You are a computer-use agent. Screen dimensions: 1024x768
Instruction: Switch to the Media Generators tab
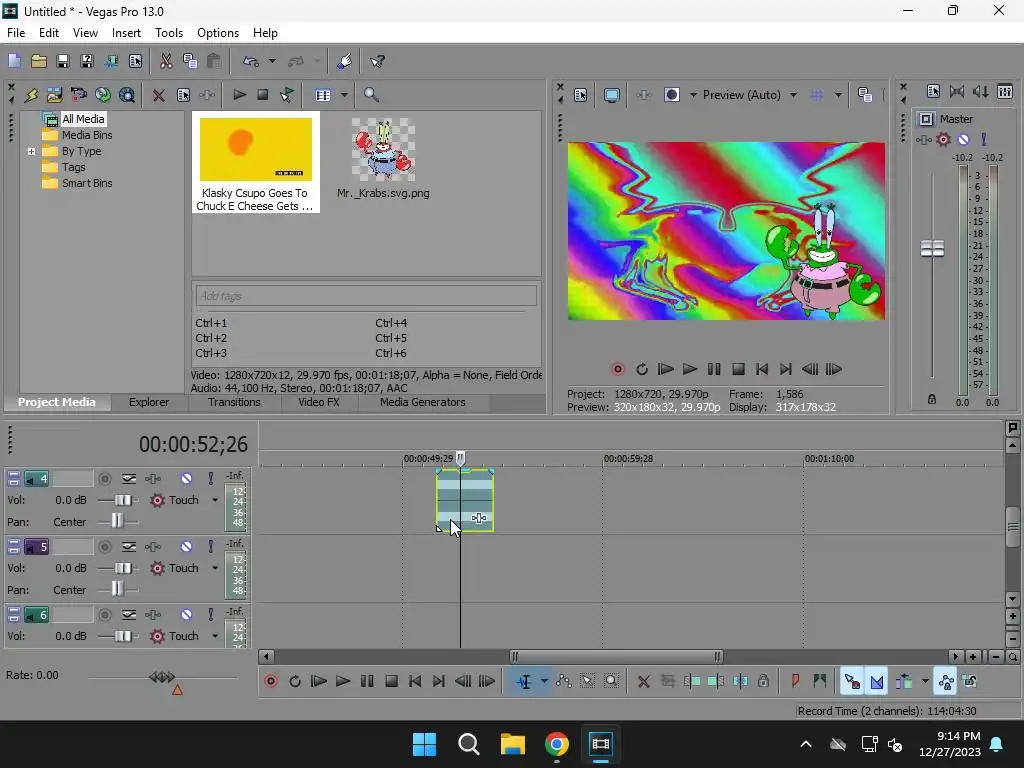[423, 402]
